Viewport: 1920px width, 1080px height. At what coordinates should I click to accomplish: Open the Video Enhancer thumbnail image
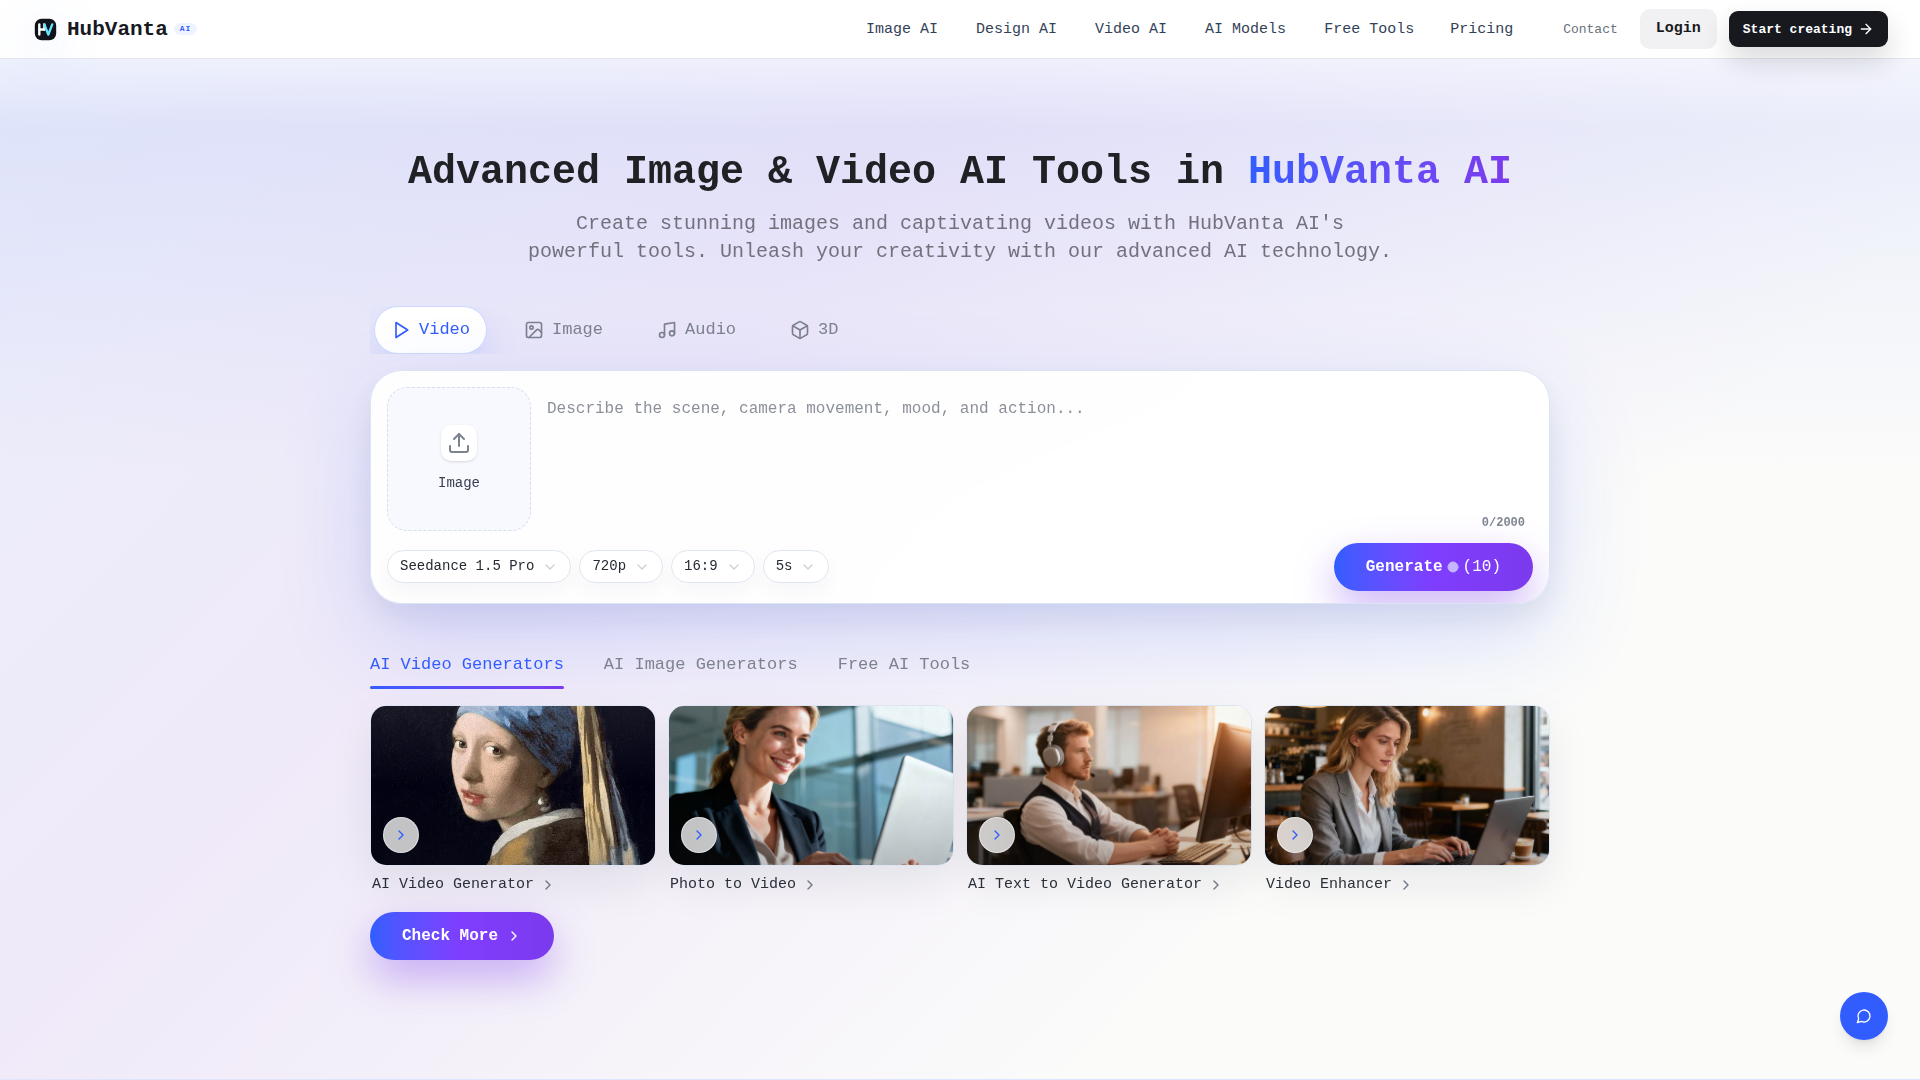(x=1407, y=786)
